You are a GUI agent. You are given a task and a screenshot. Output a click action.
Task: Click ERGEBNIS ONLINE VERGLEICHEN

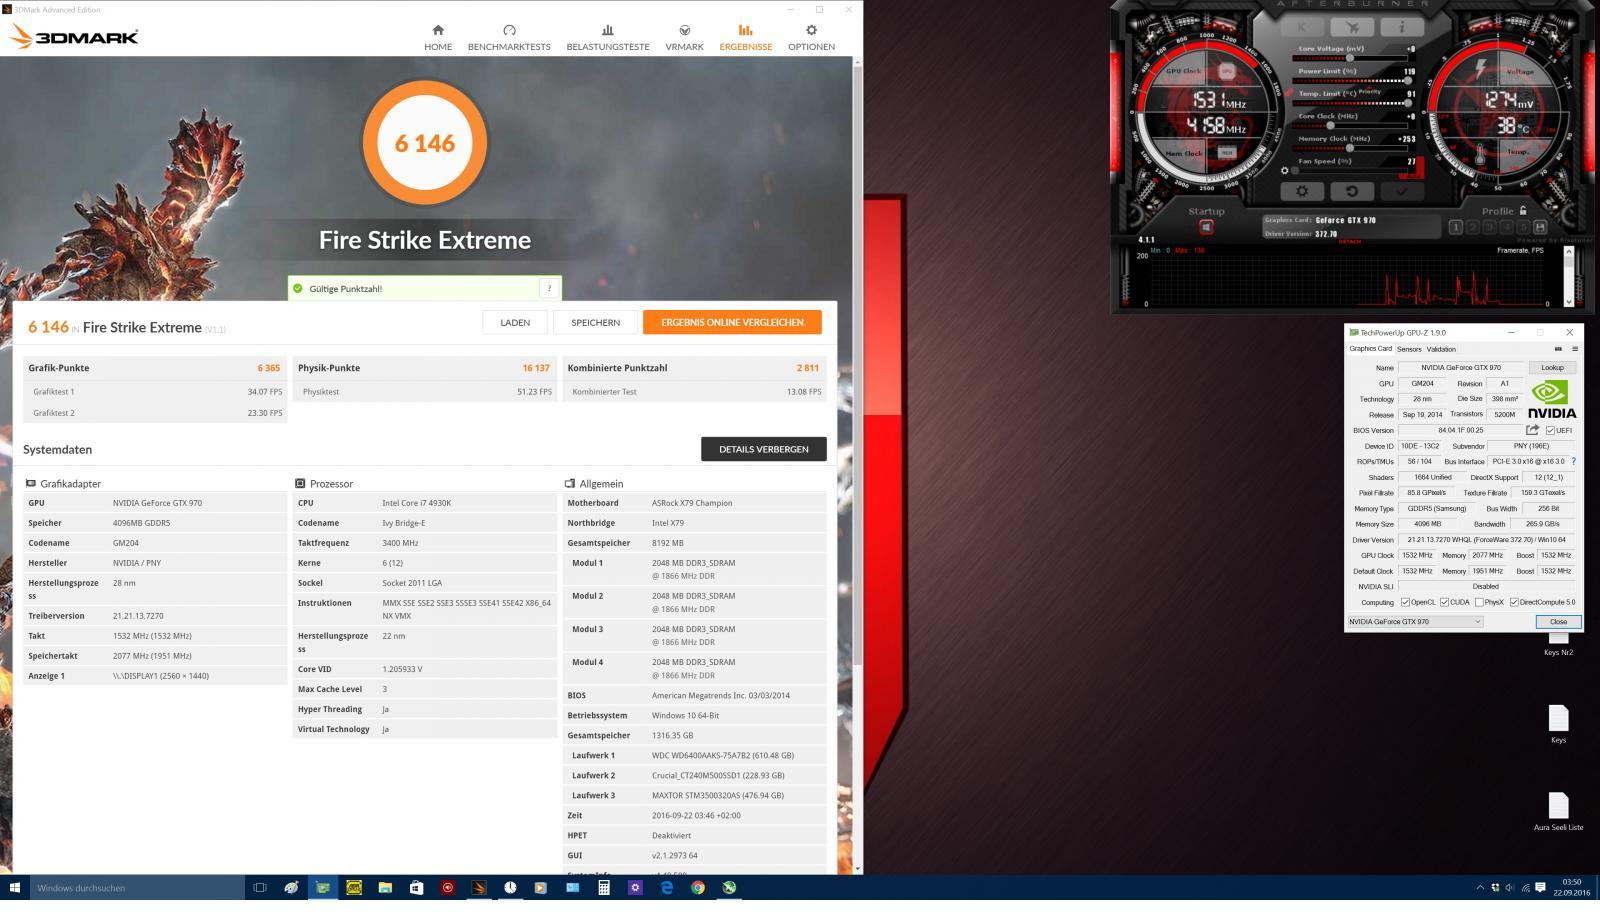[732, 322]
